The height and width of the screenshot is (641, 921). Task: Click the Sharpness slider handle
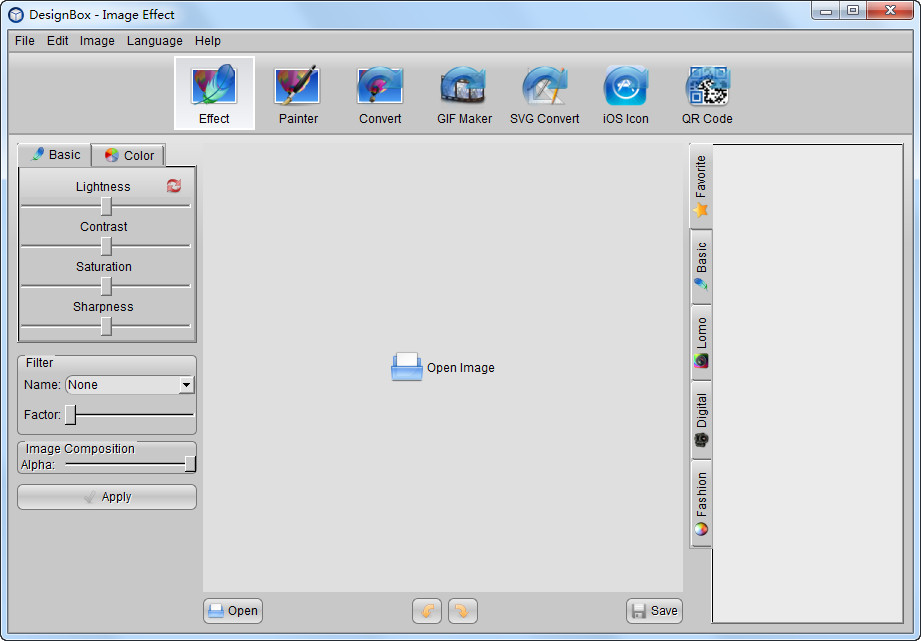pyautogui.click(x=106, y=326)
